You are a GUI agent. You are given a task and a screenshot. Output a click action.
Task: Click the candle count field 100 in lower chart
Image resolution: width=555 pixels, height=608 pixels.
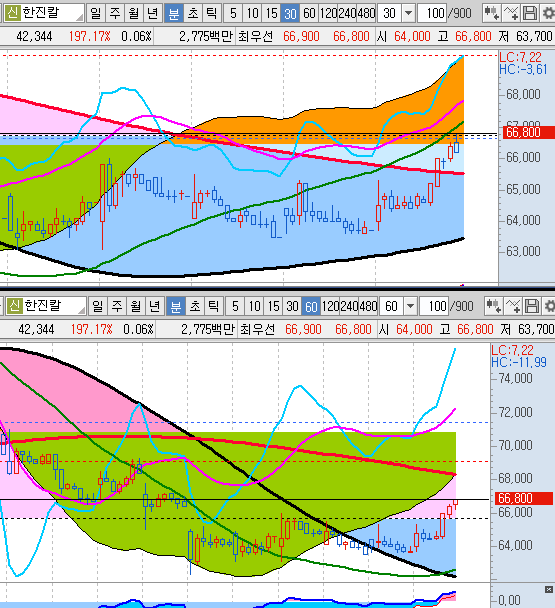[x=434, y=306]
